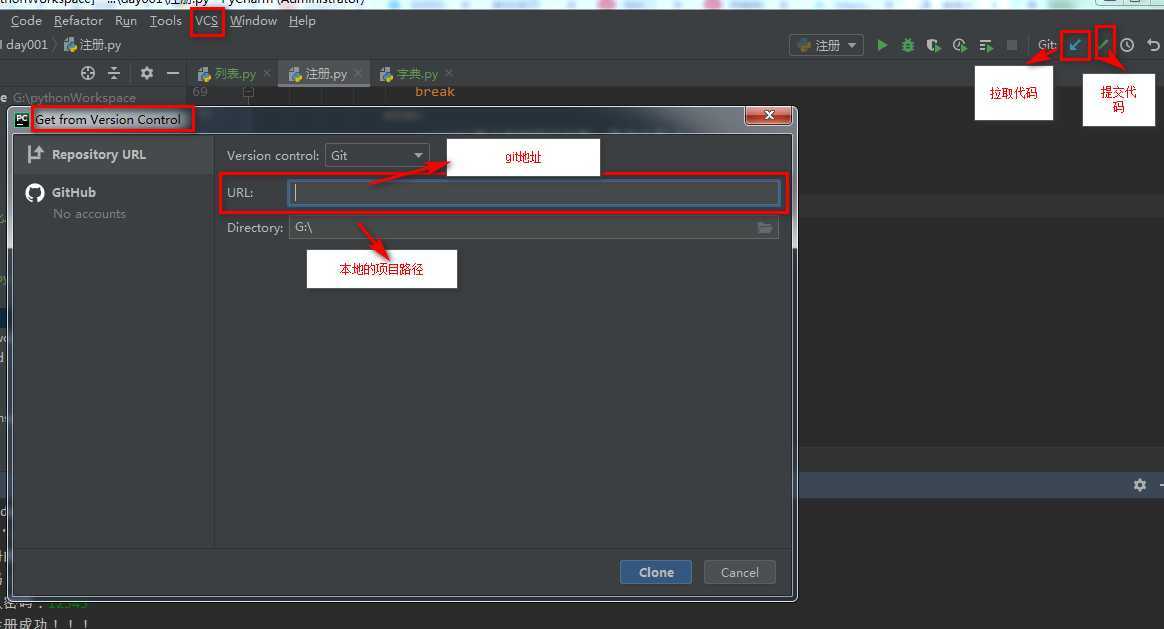Click the 'break' keyword in the editor
1164x629 pixels.
(x=435, y=92)
